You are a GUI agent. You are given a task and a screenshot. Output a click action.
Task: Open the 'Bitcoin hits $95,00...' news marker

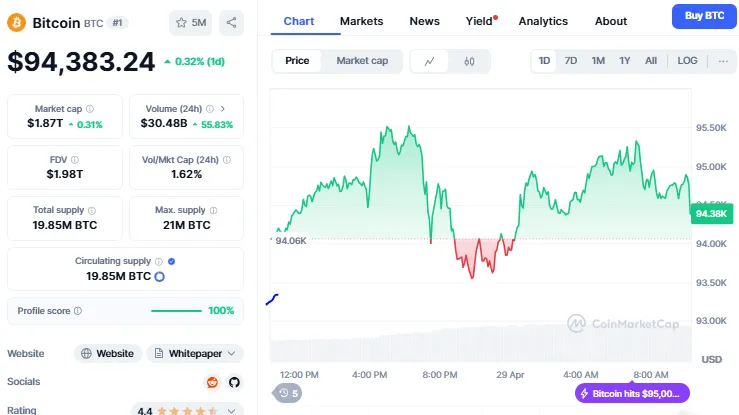click(x=631, y=394)
